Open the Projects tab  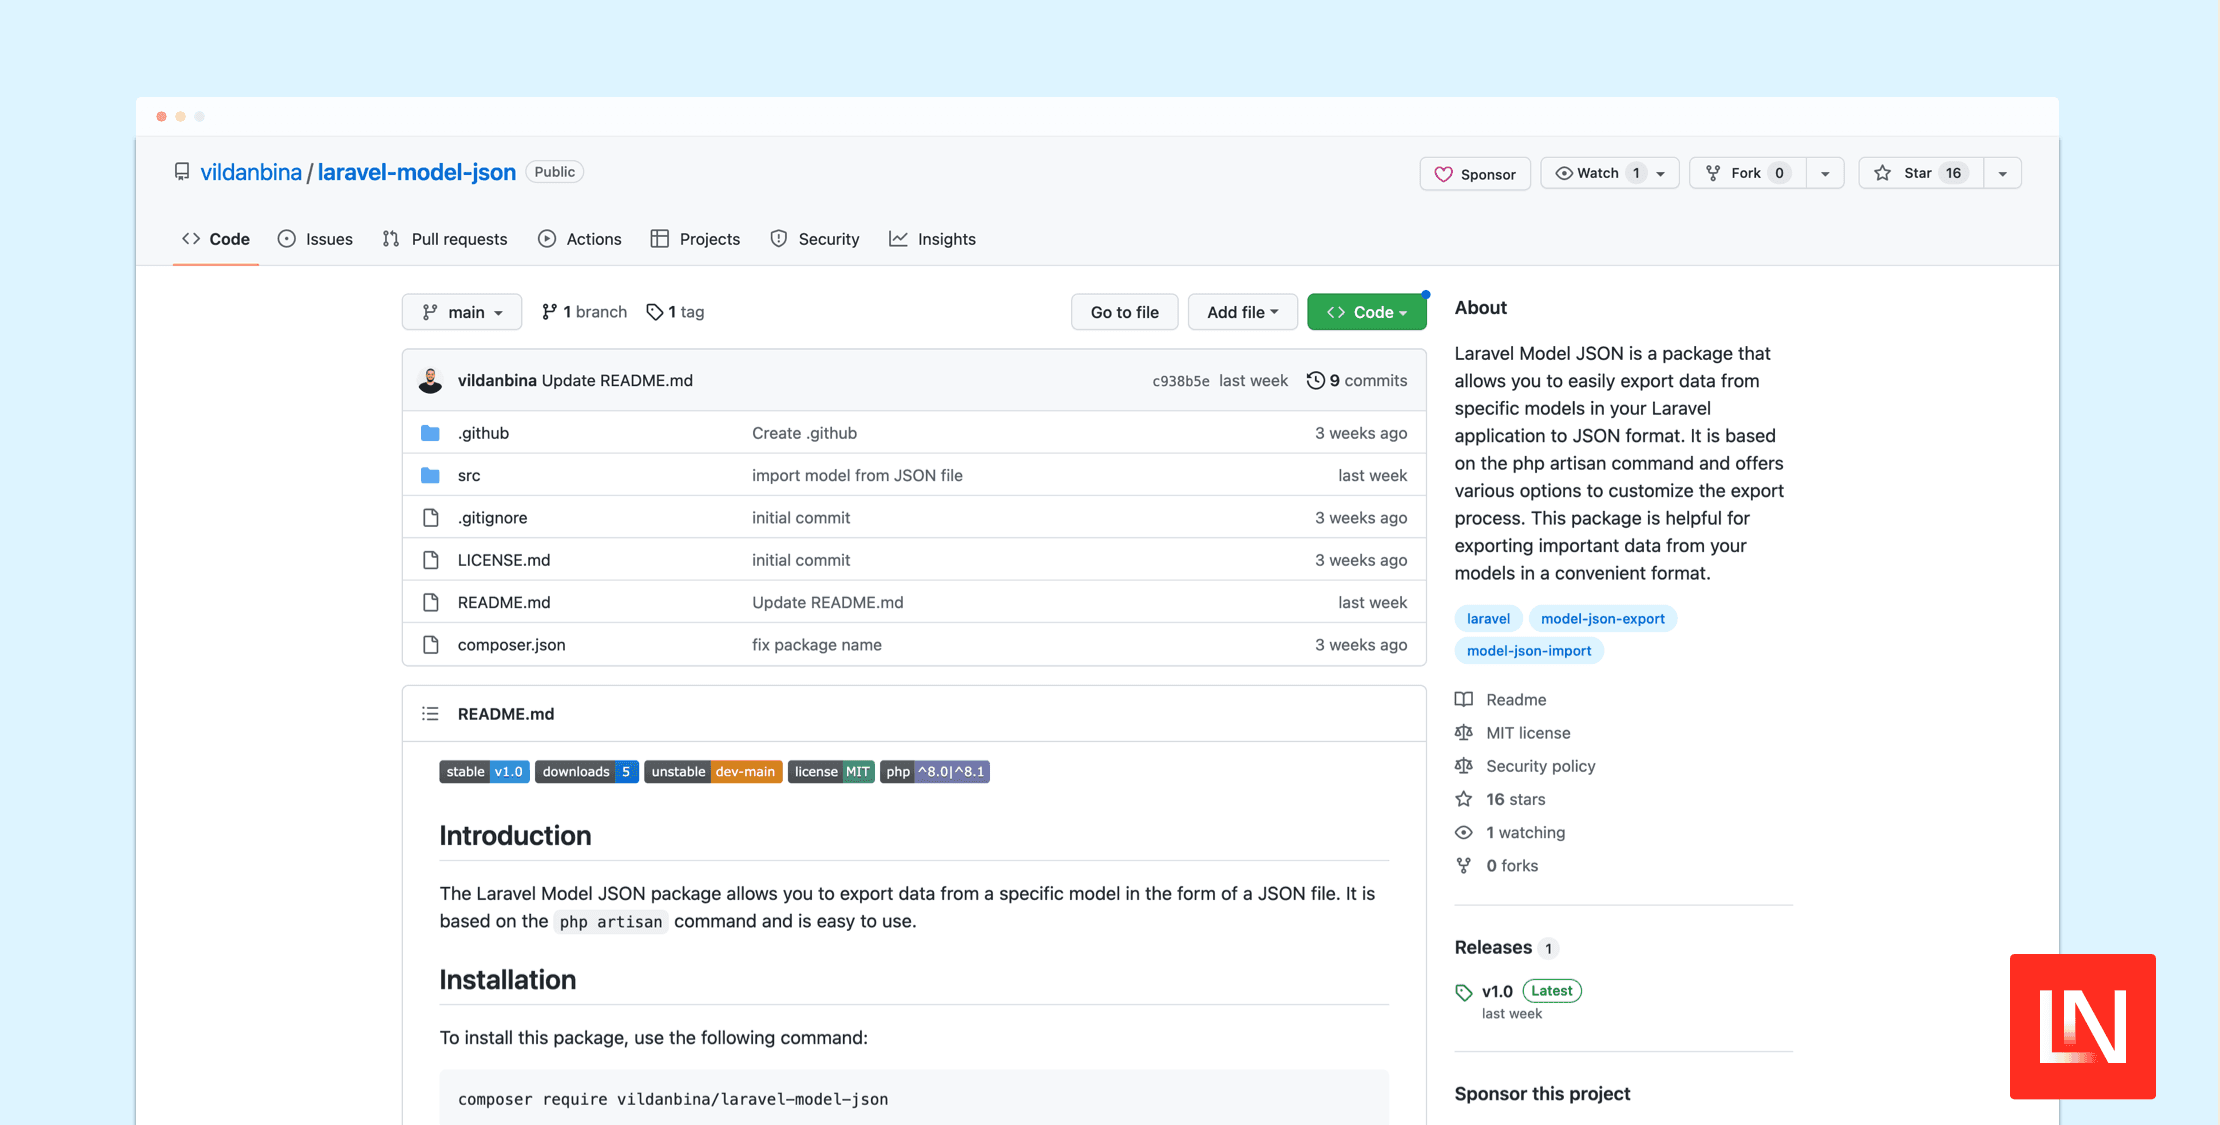tap(695, 239)
